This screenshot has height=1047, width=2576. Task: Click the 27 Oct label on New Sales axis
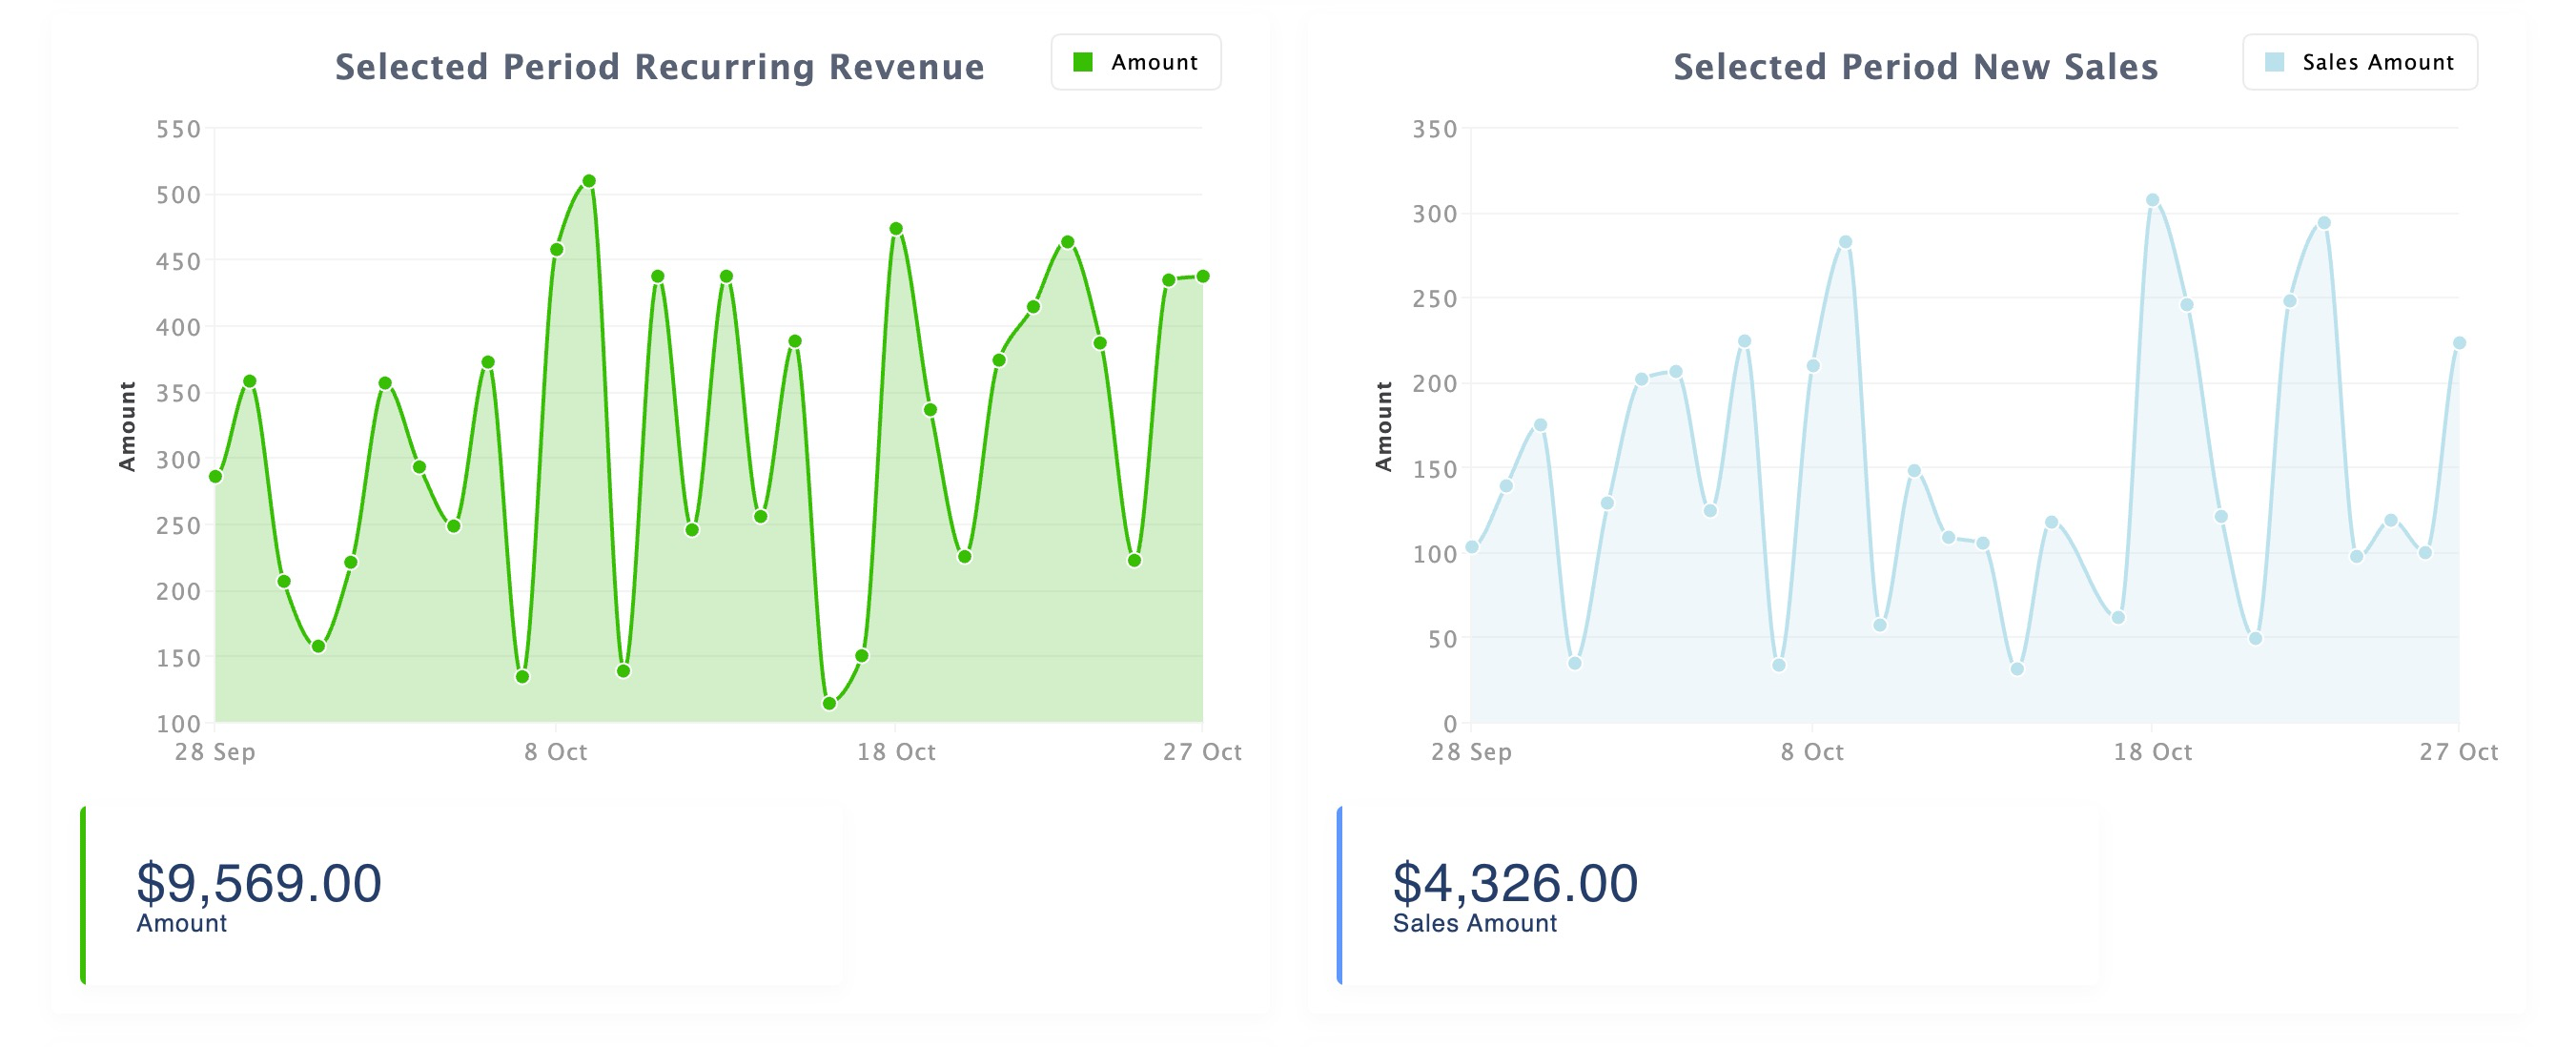pos(2458,752)
